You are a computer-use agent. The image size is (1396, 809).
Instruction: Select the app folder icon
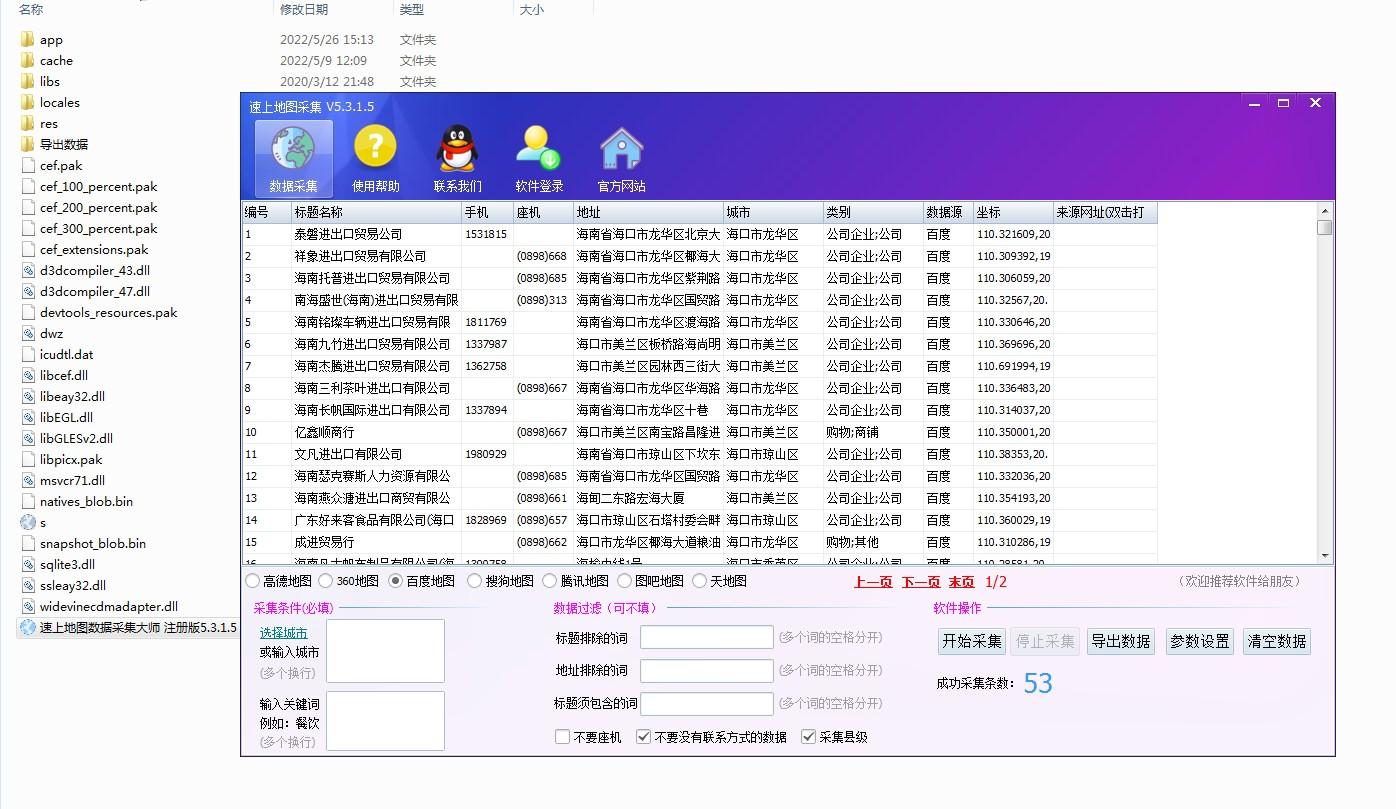point(27,40)
